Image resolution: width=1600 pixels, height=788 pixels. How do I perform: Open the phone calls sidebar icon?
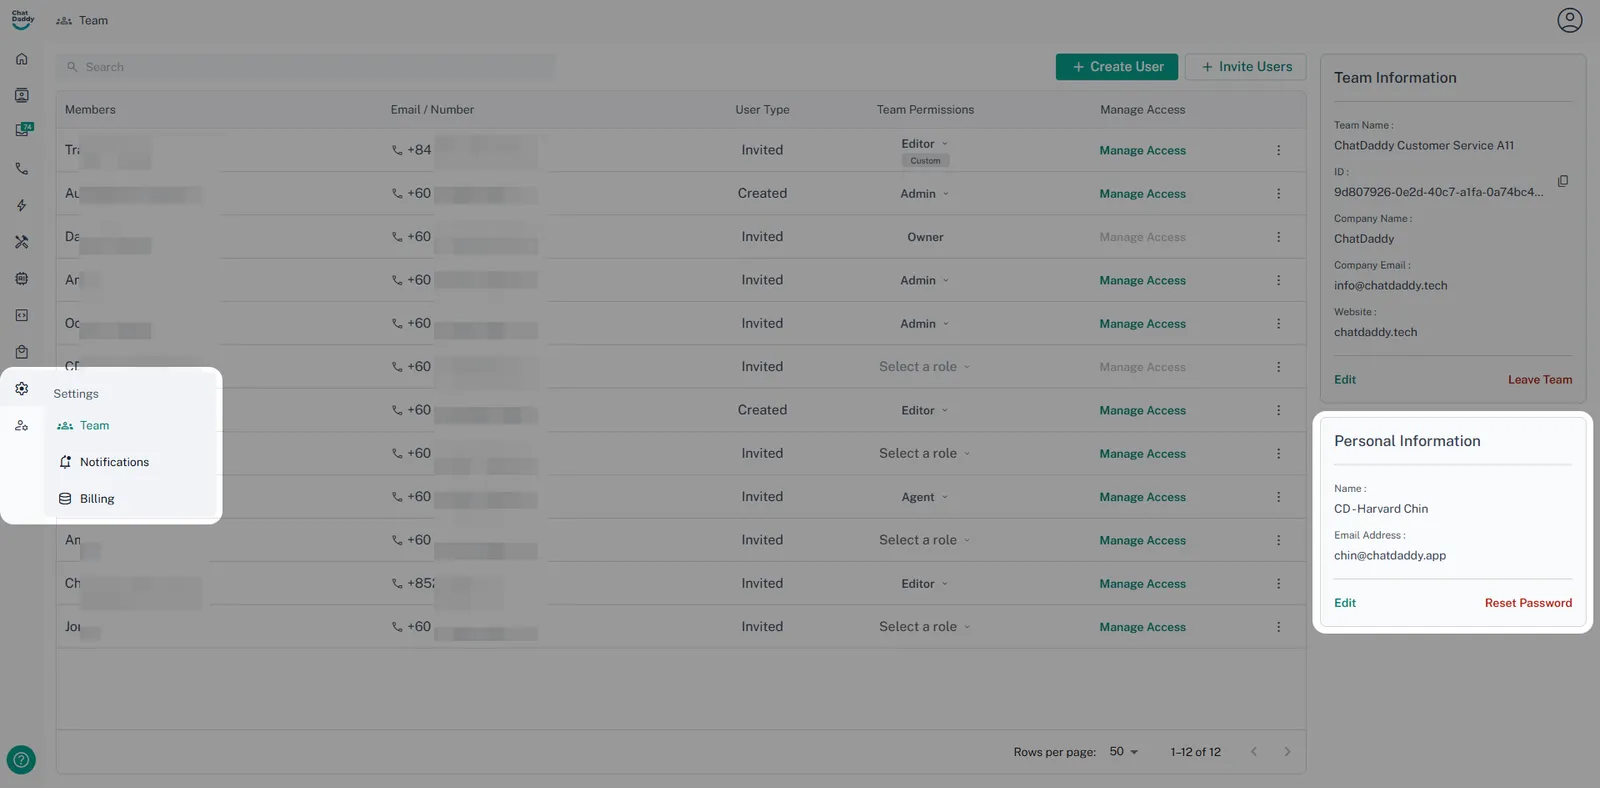(22, 169)
